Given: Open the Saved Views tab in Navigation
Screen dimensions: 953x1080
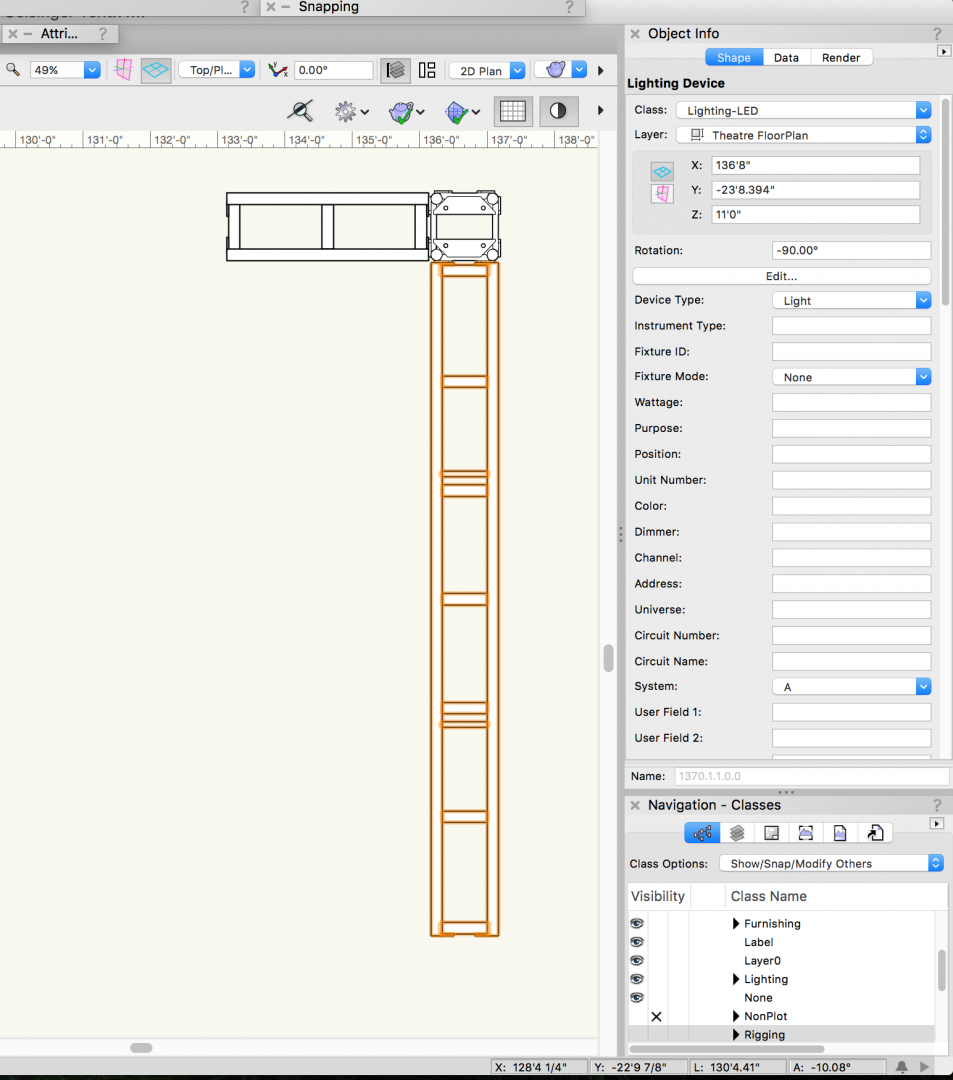Looking at the screenshot, I should point(840,833).
